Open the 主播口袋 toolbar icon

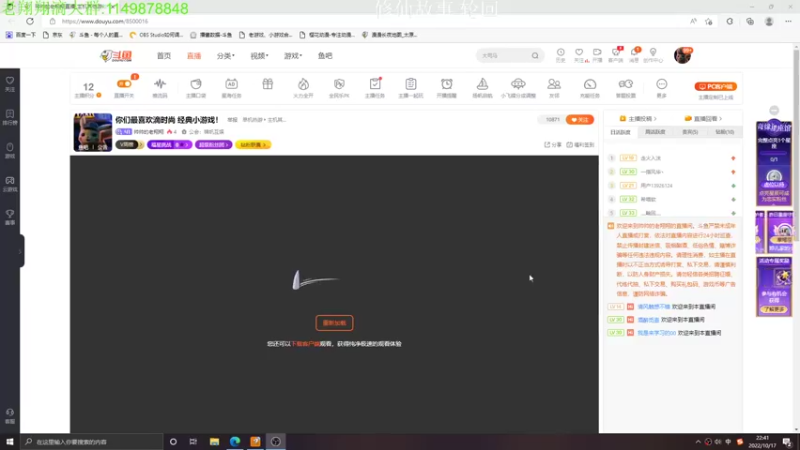click(196, 87)
